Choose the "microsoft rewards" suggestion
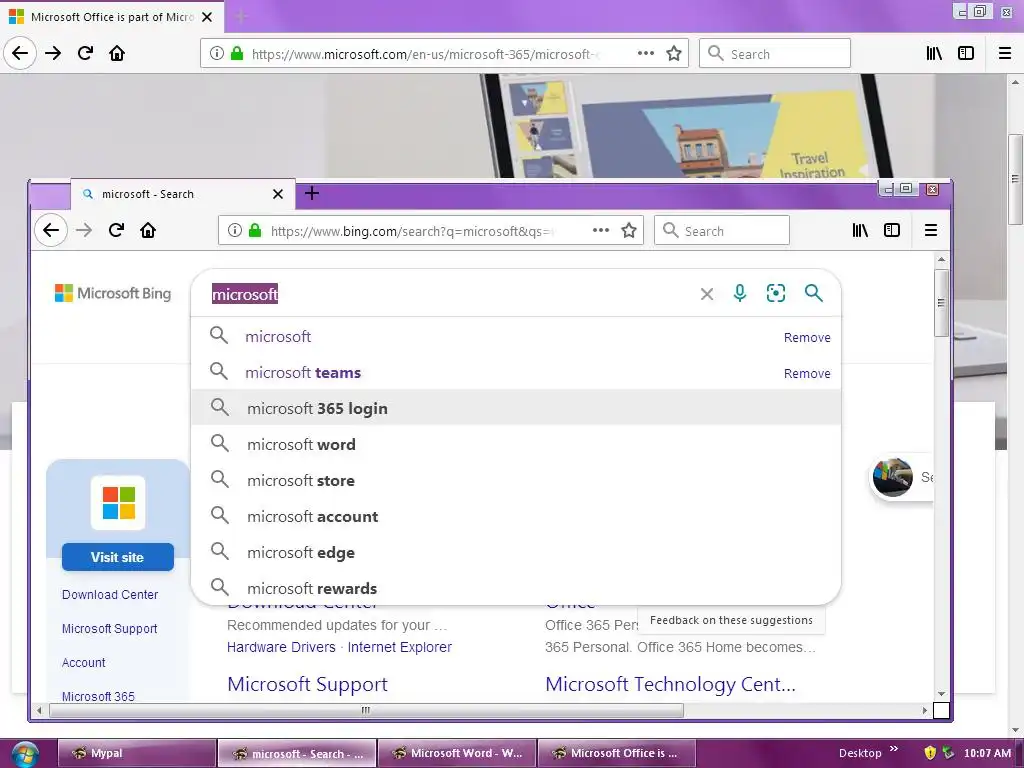1024x768 pixels. coord(516,588)
